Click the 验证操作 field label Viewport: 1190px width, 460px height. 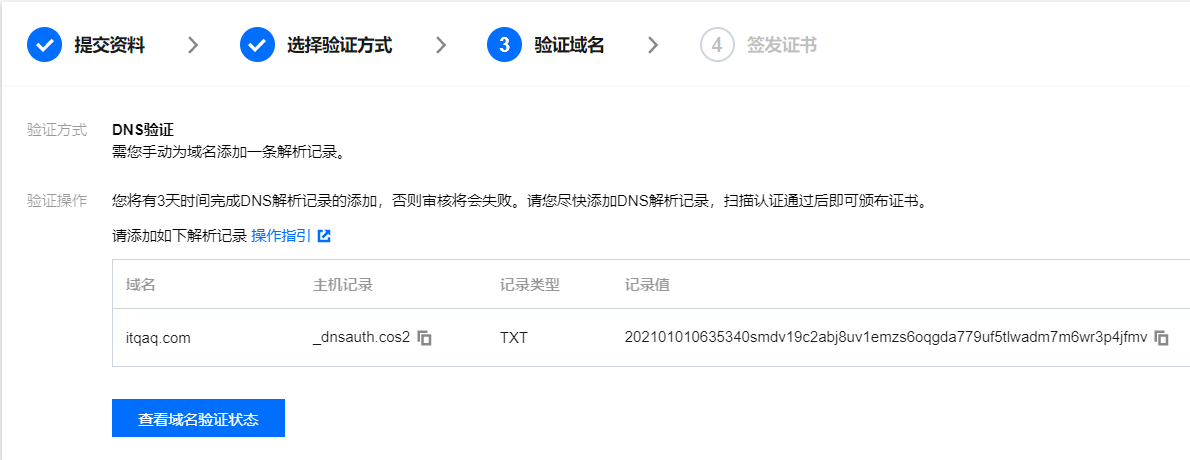(x=57, y=201)
